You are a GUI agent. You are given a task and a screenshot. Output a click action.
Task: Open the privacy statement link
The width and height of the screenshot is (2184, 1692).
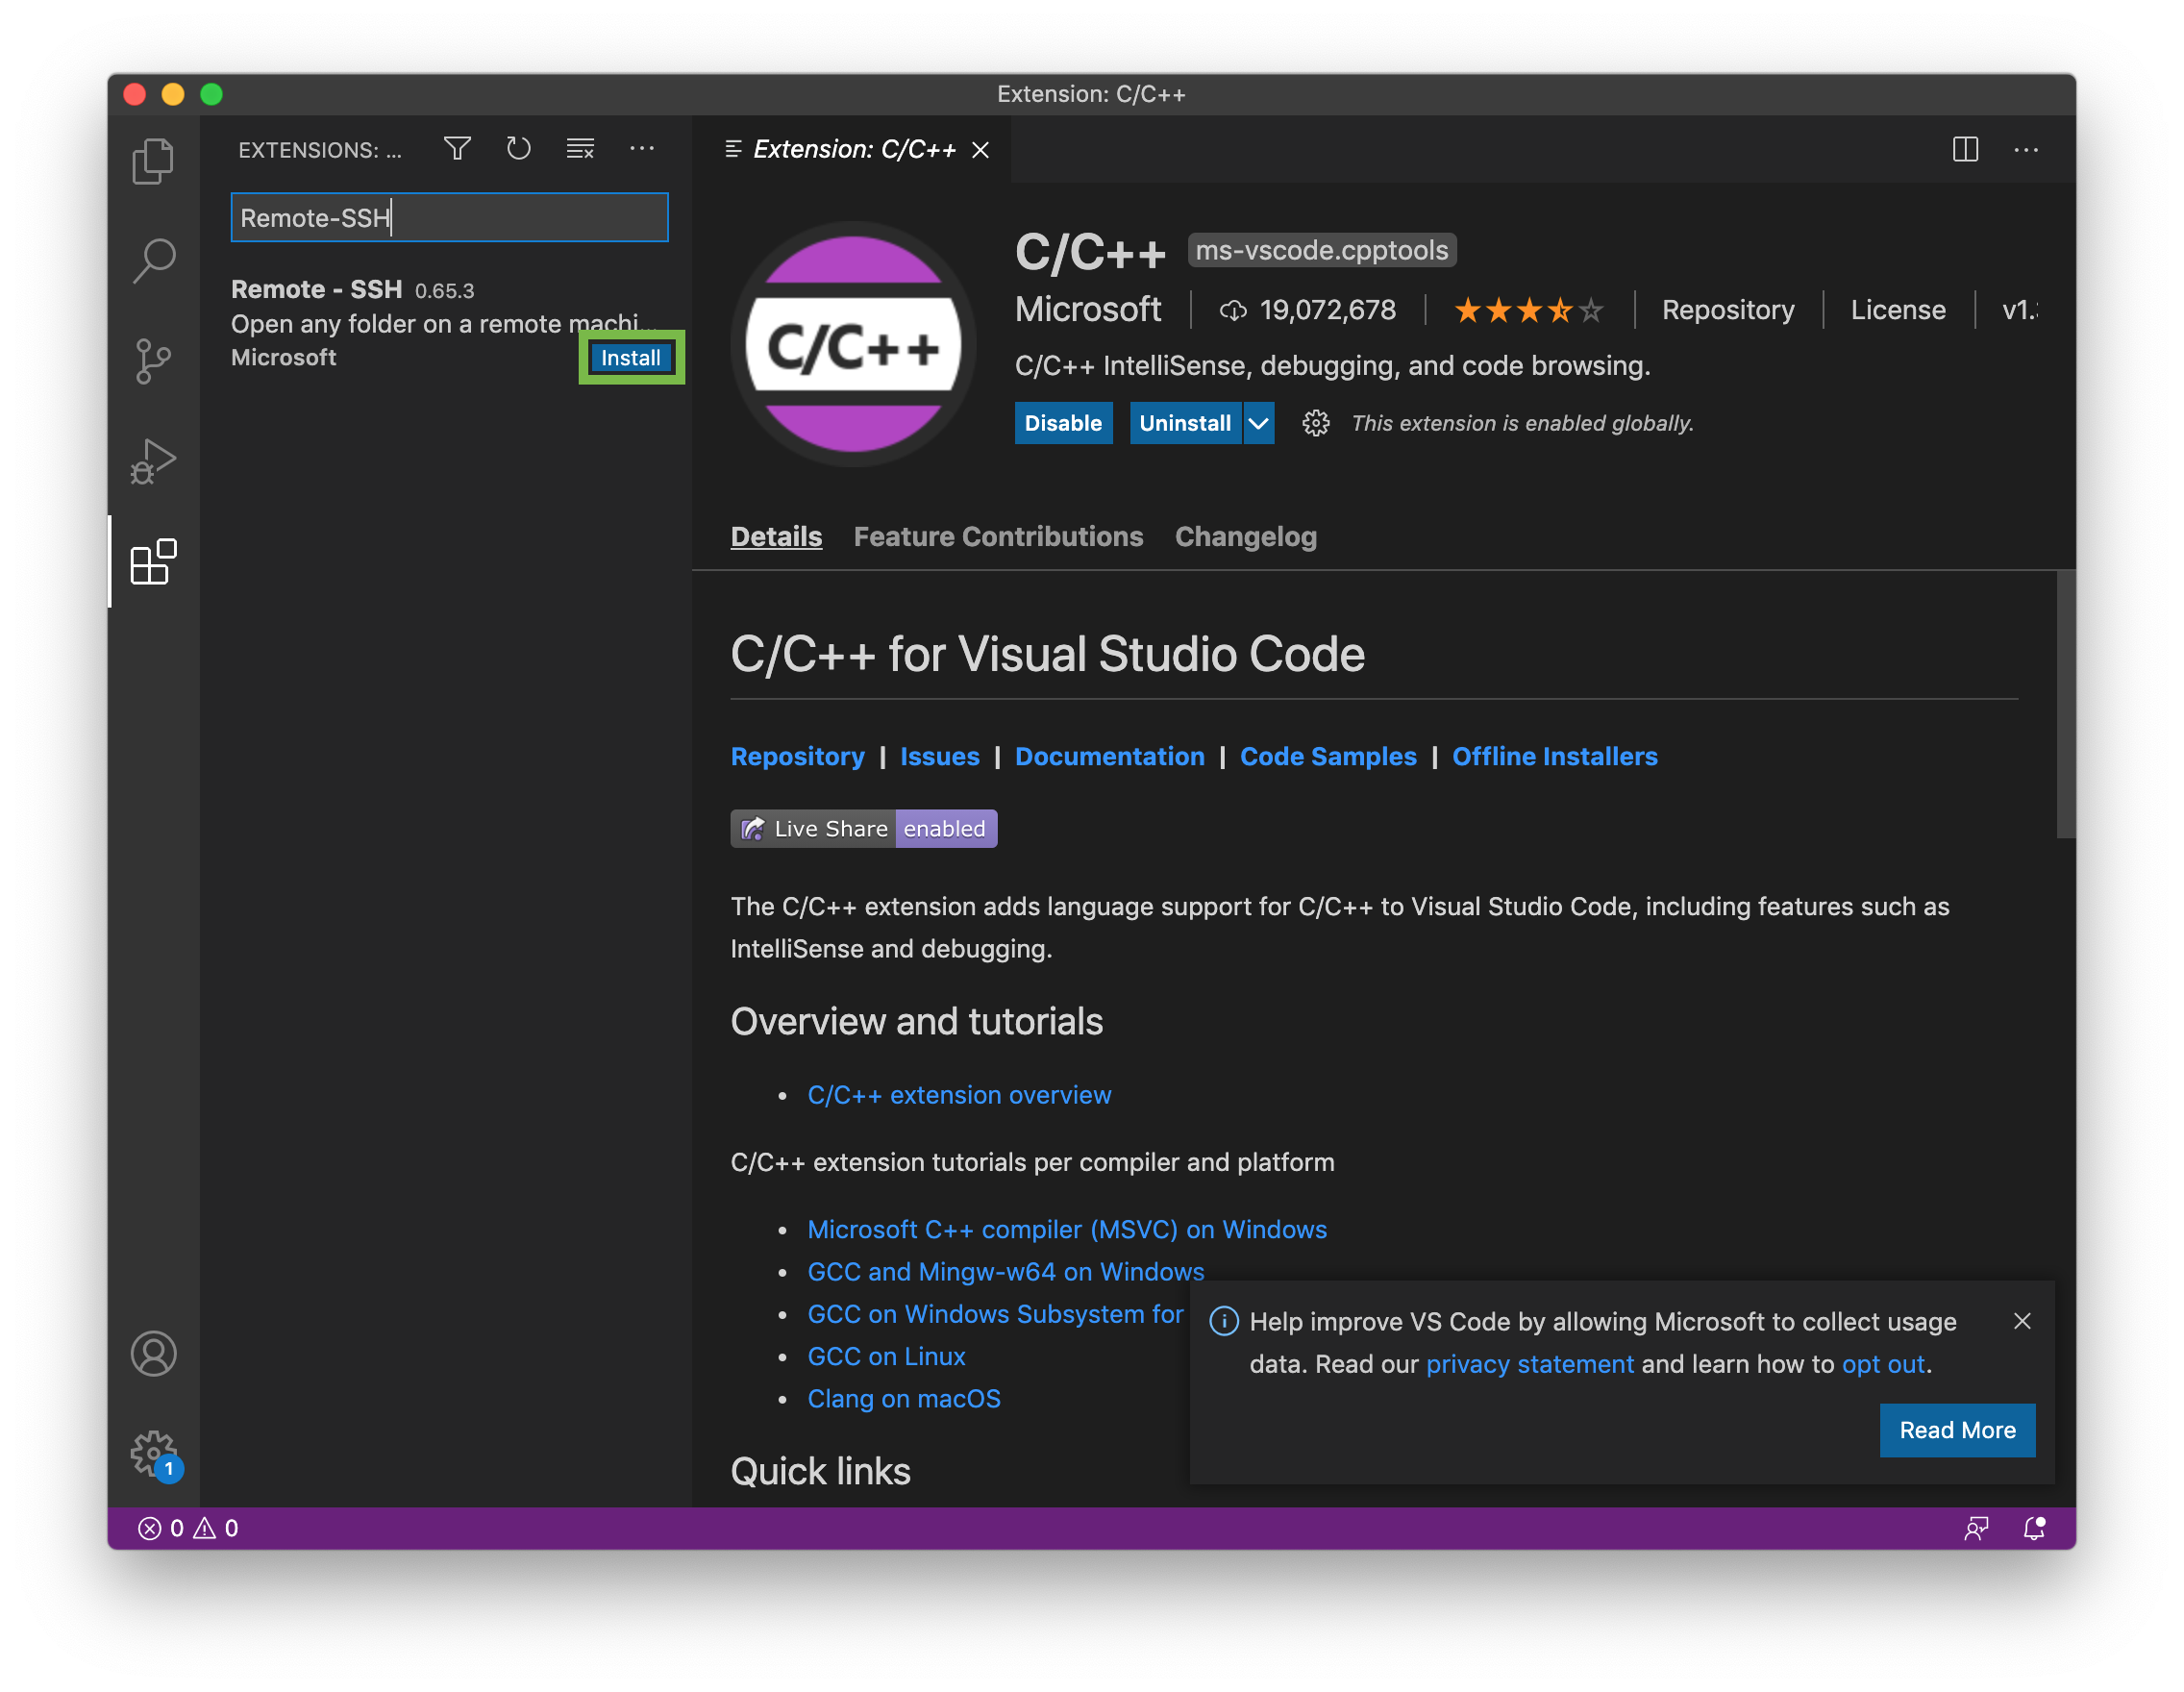click(1529, 1364)
